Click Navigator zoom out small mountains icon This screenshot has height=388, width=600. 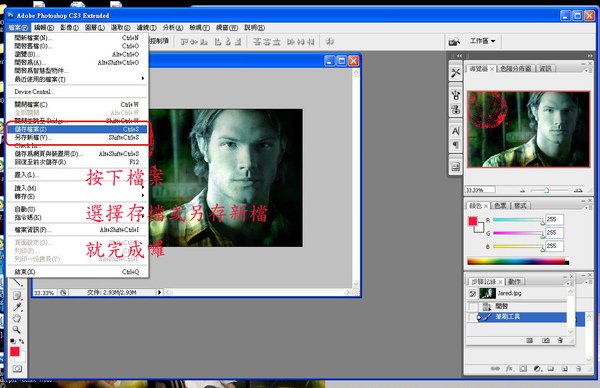pyautogui.click(x=522, y=190)
